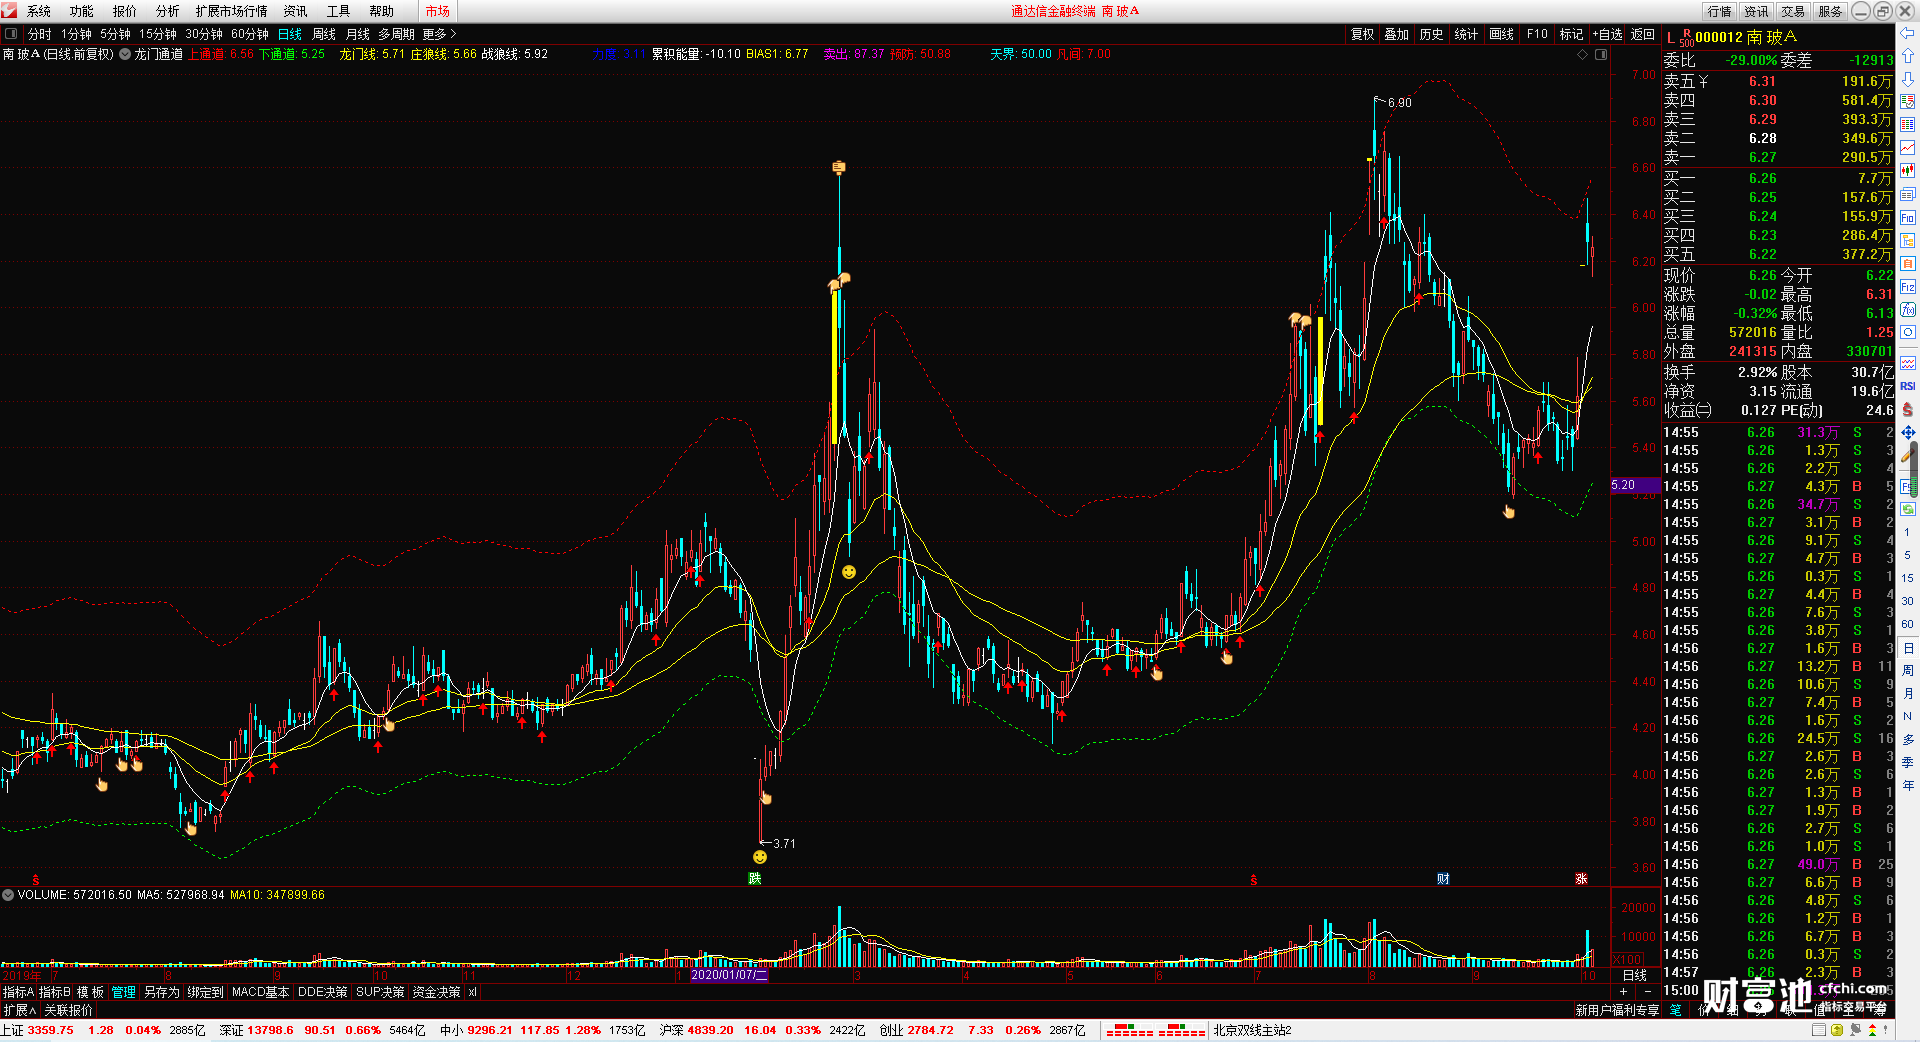Click the 财 marker on the date axis

1443,879
